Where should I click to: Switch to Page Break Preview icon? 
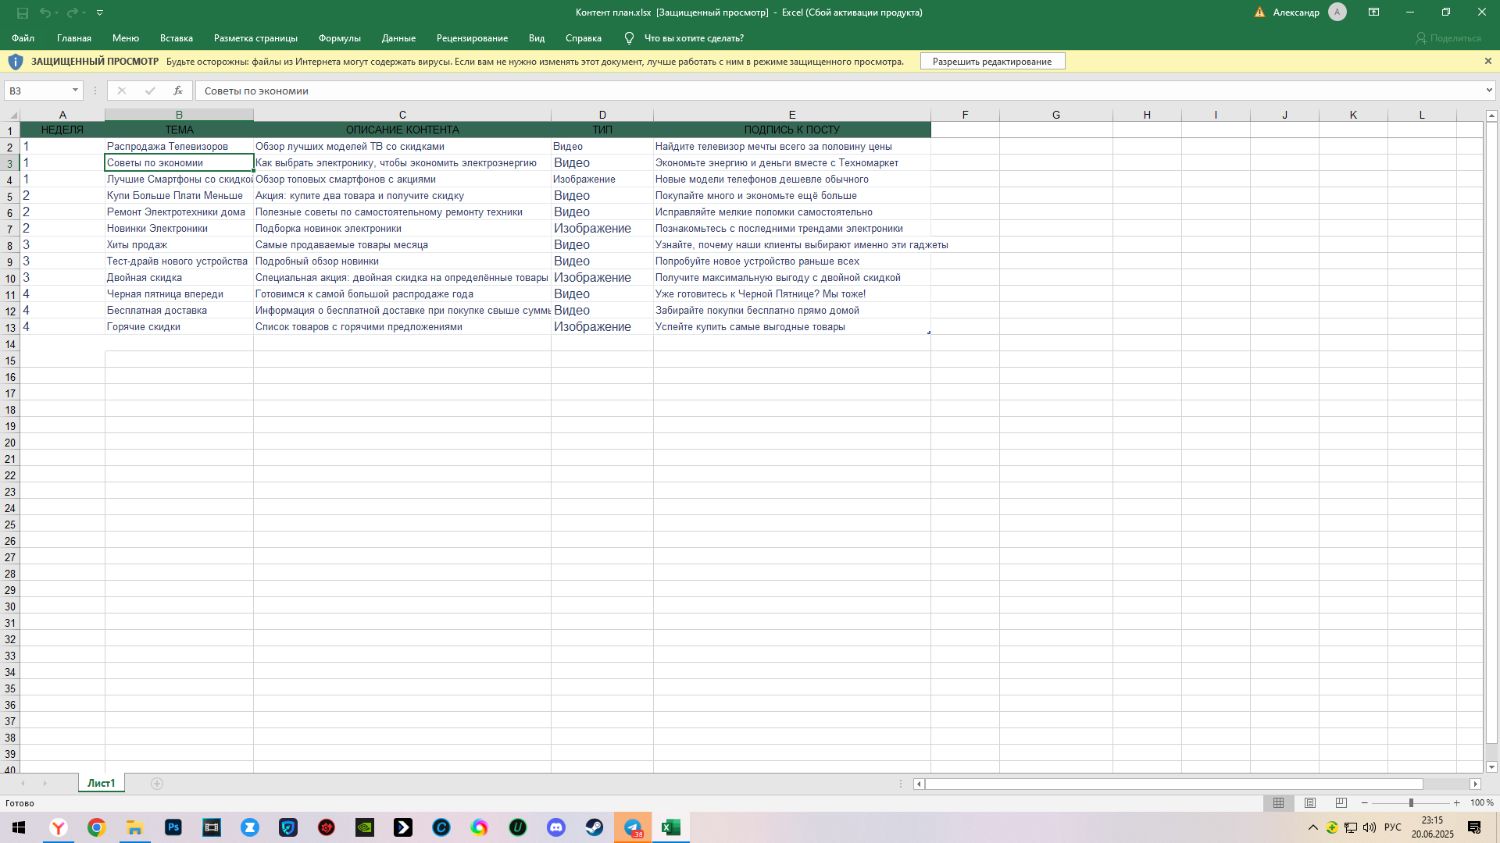[1341, 803]
